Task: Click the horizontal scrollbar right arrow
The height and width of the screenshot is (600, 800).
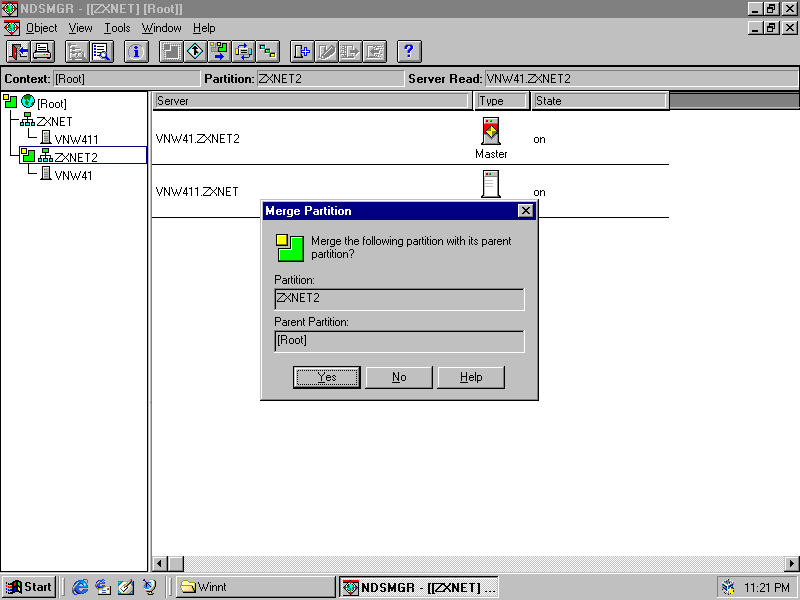Action: click(x=792, y=564)
